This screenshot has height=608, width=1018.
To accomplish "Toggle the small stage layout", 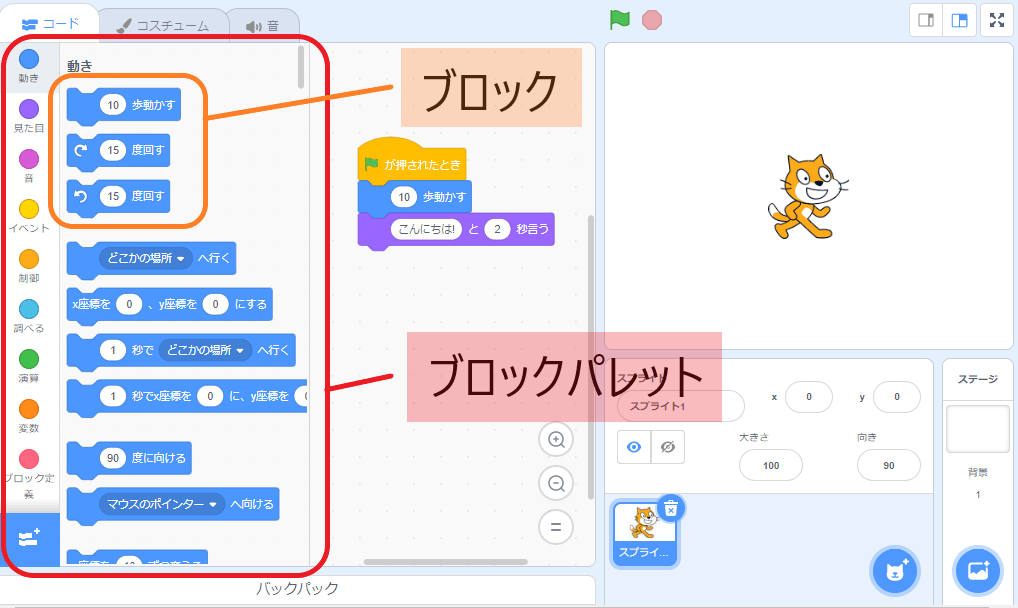I will (926, 20).
